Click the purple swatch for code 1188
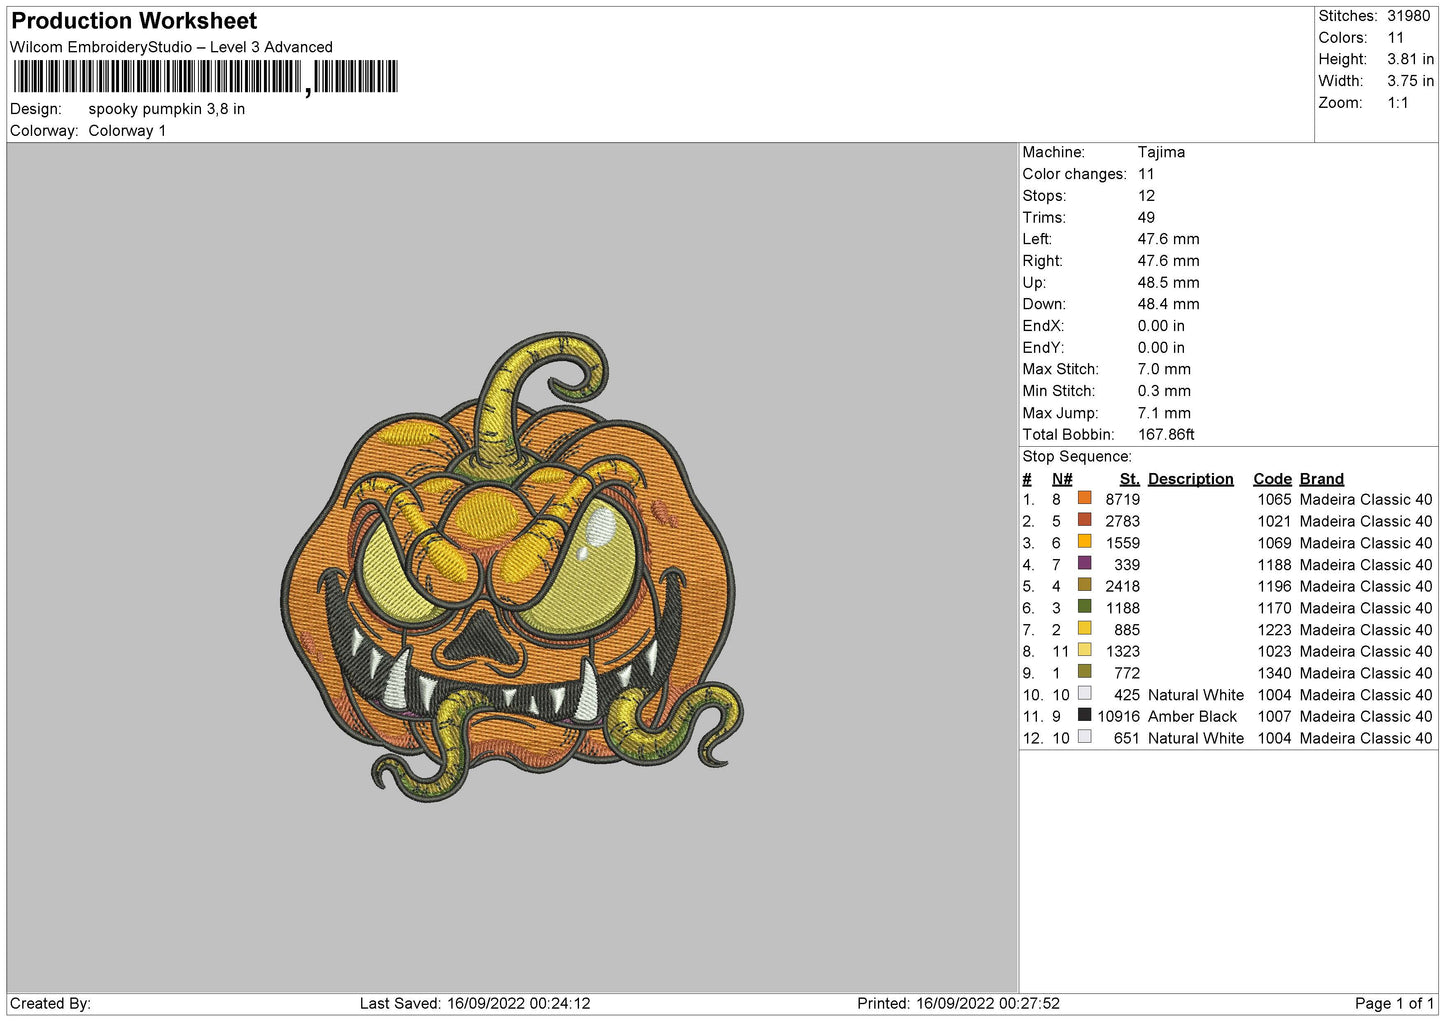 pos(1084,563)
